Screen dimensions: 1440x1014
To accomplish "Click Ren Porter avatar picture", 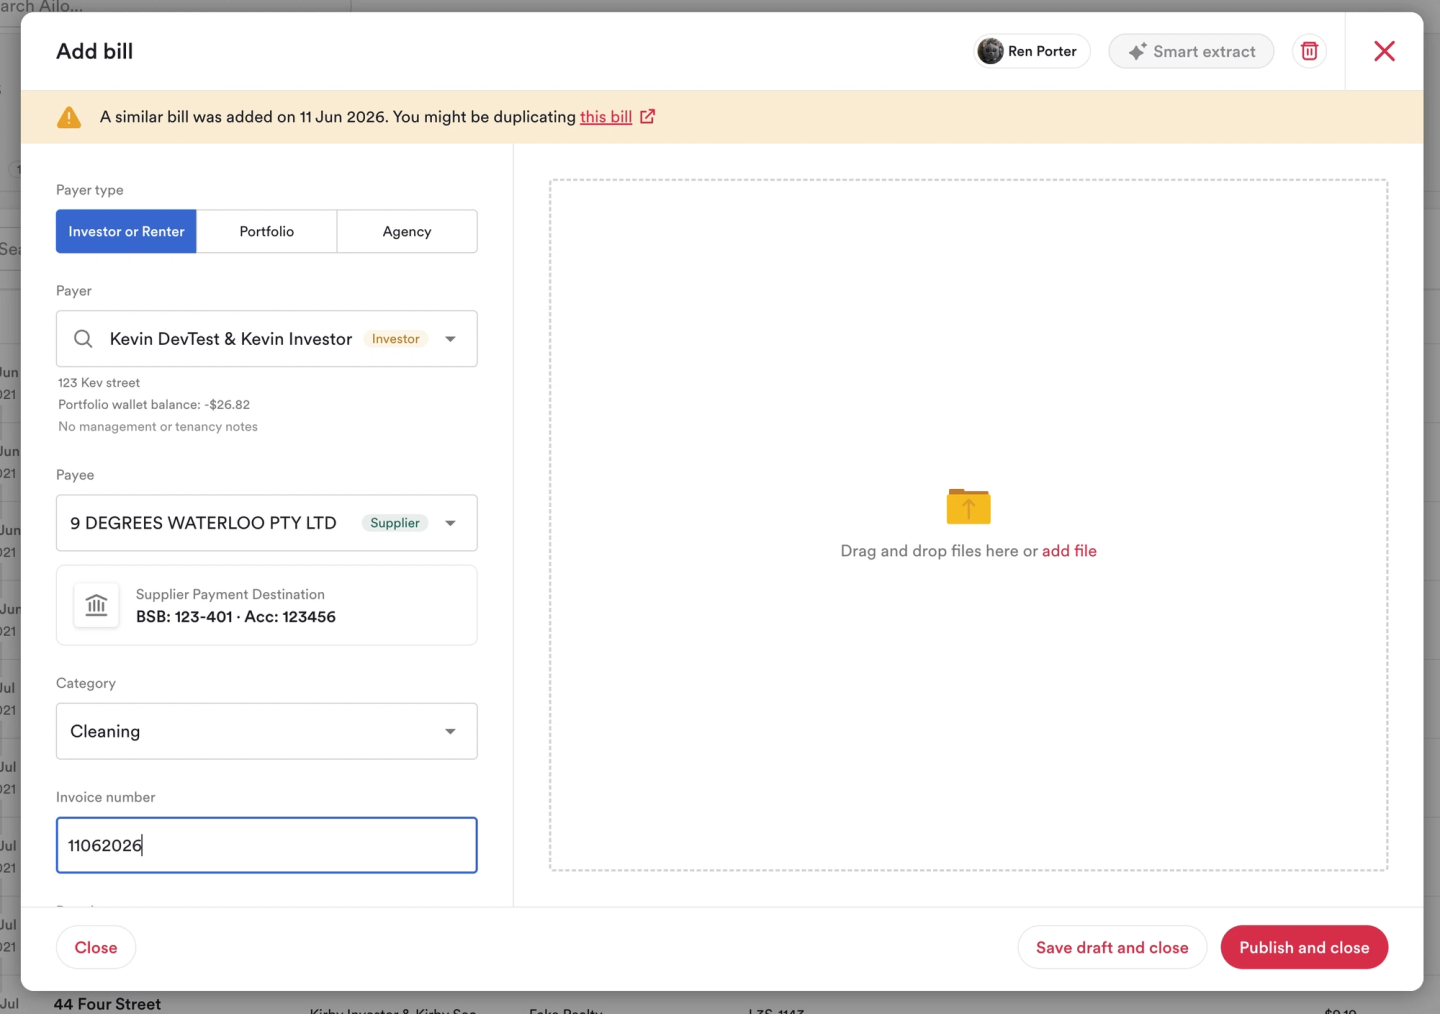I will 990,51.
